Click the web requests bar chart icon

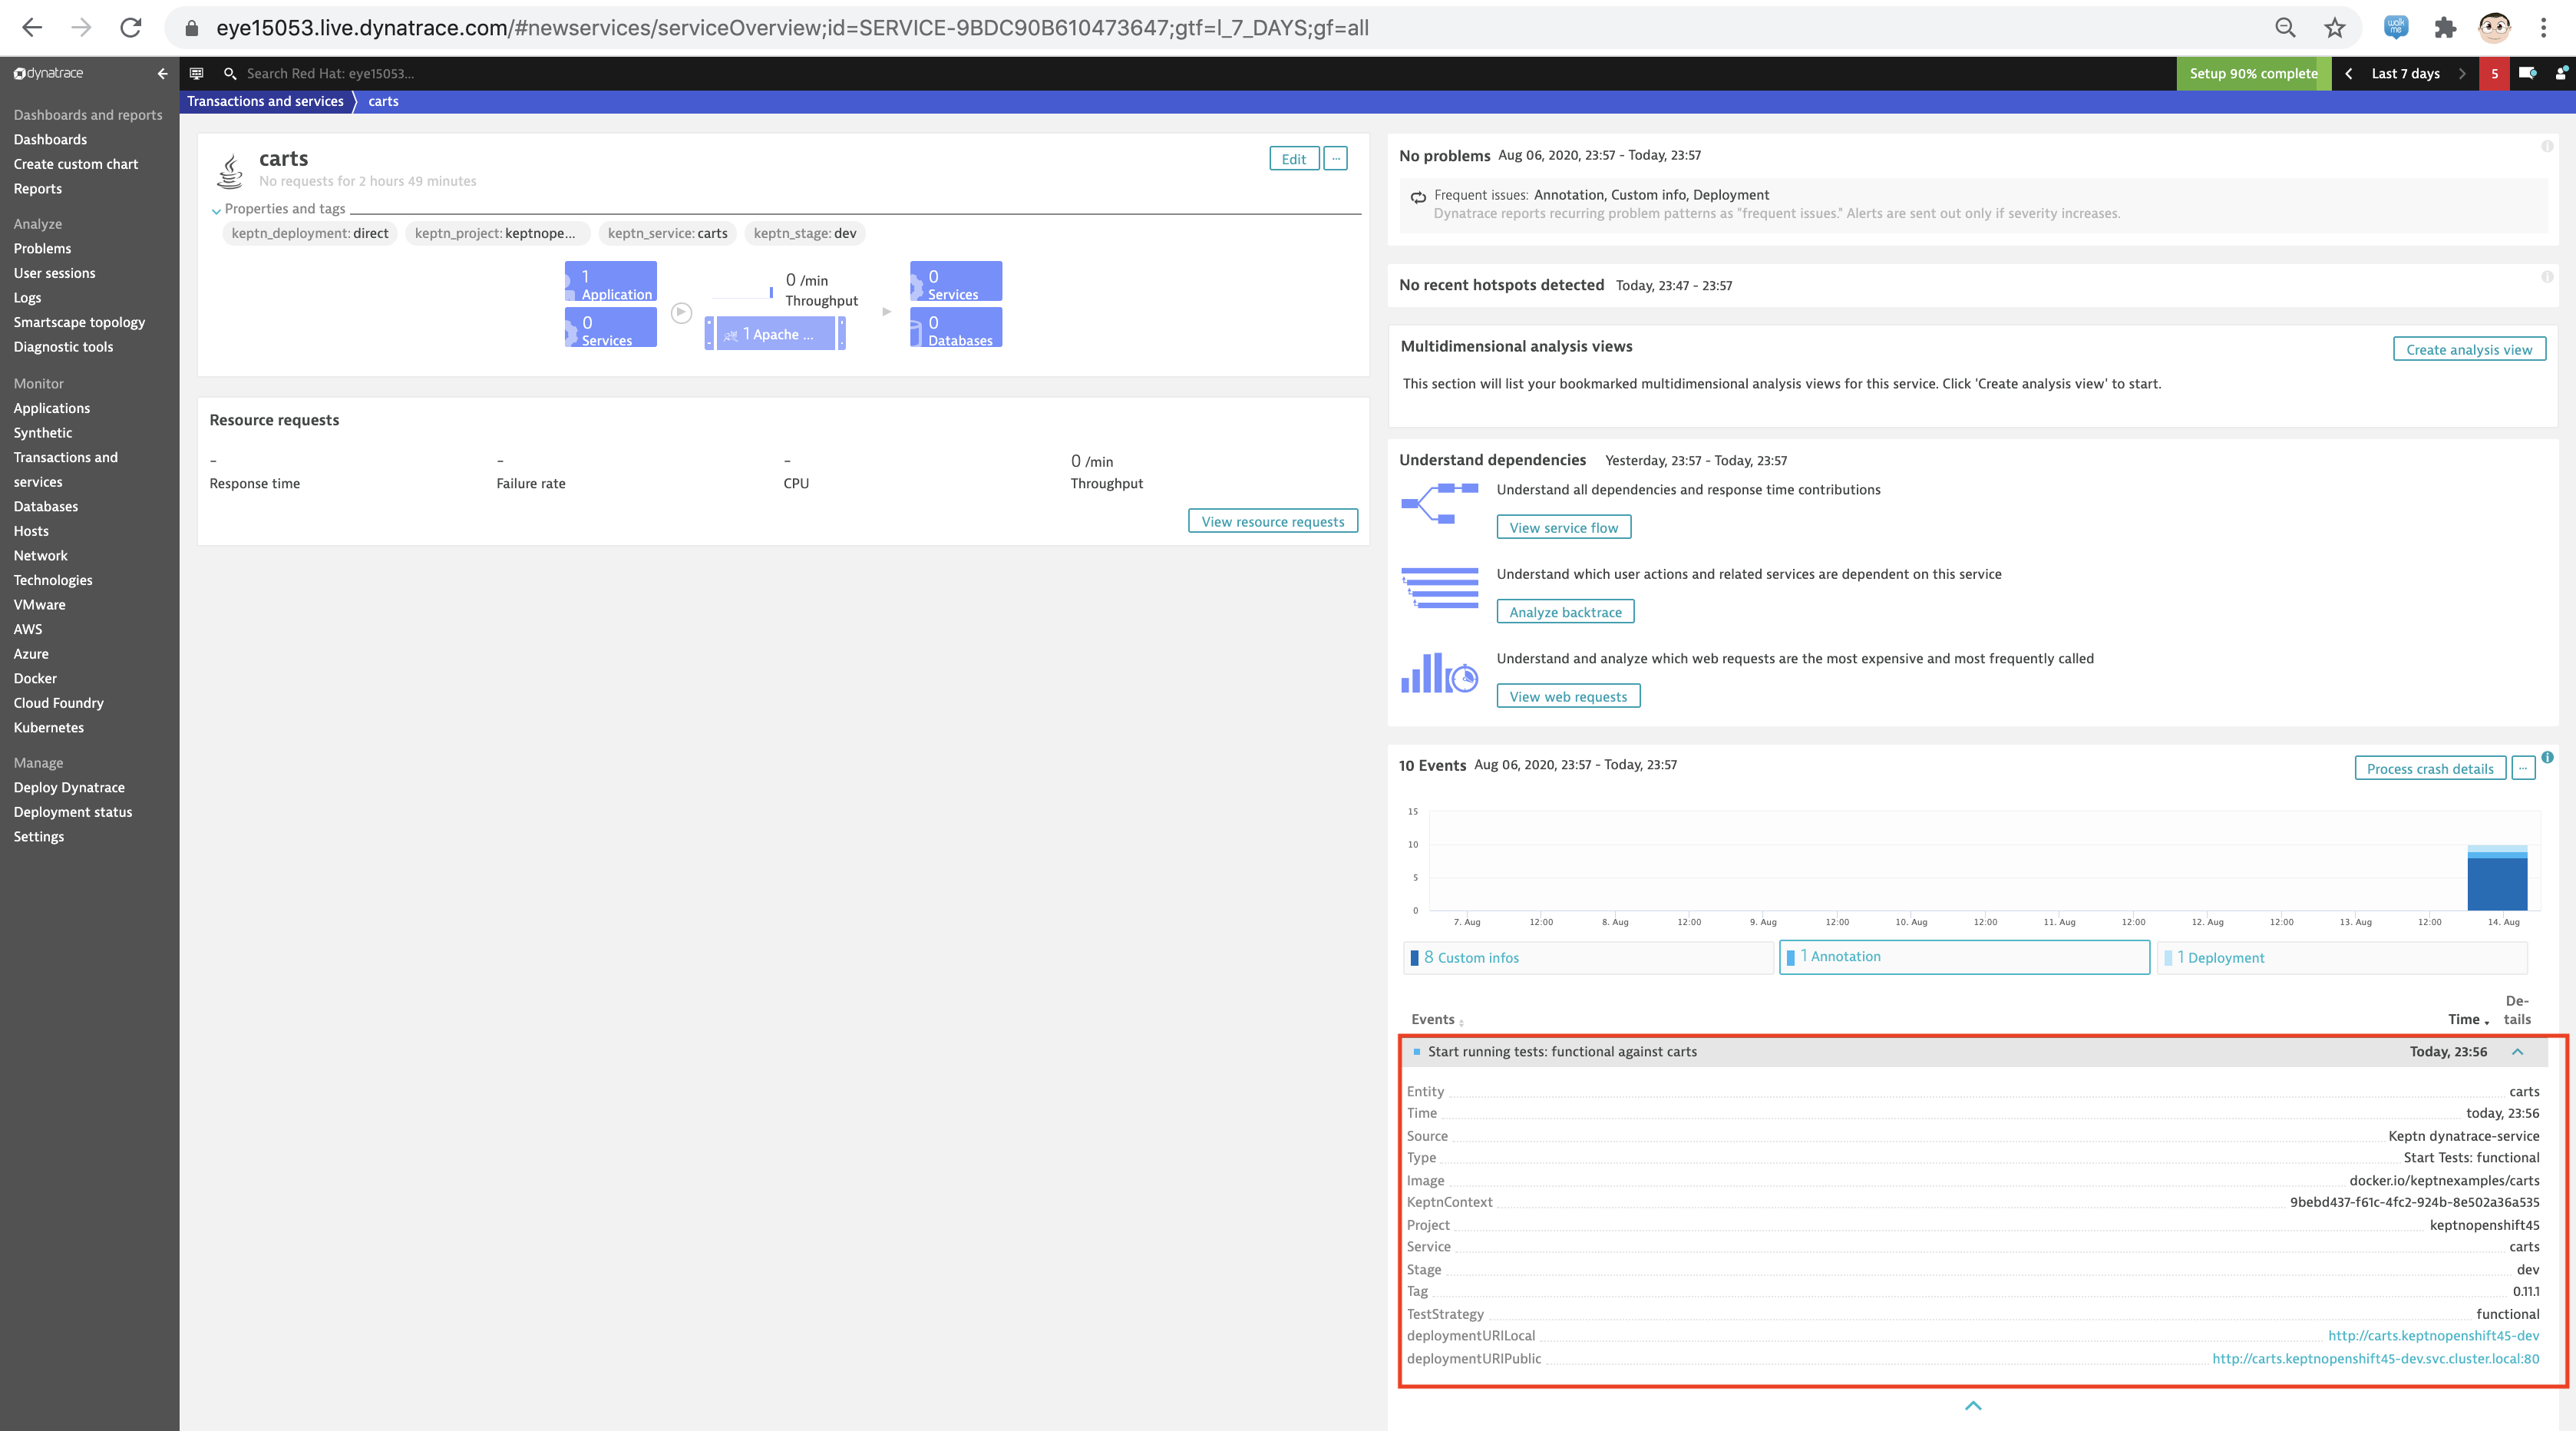click(x=1439, y=673)
